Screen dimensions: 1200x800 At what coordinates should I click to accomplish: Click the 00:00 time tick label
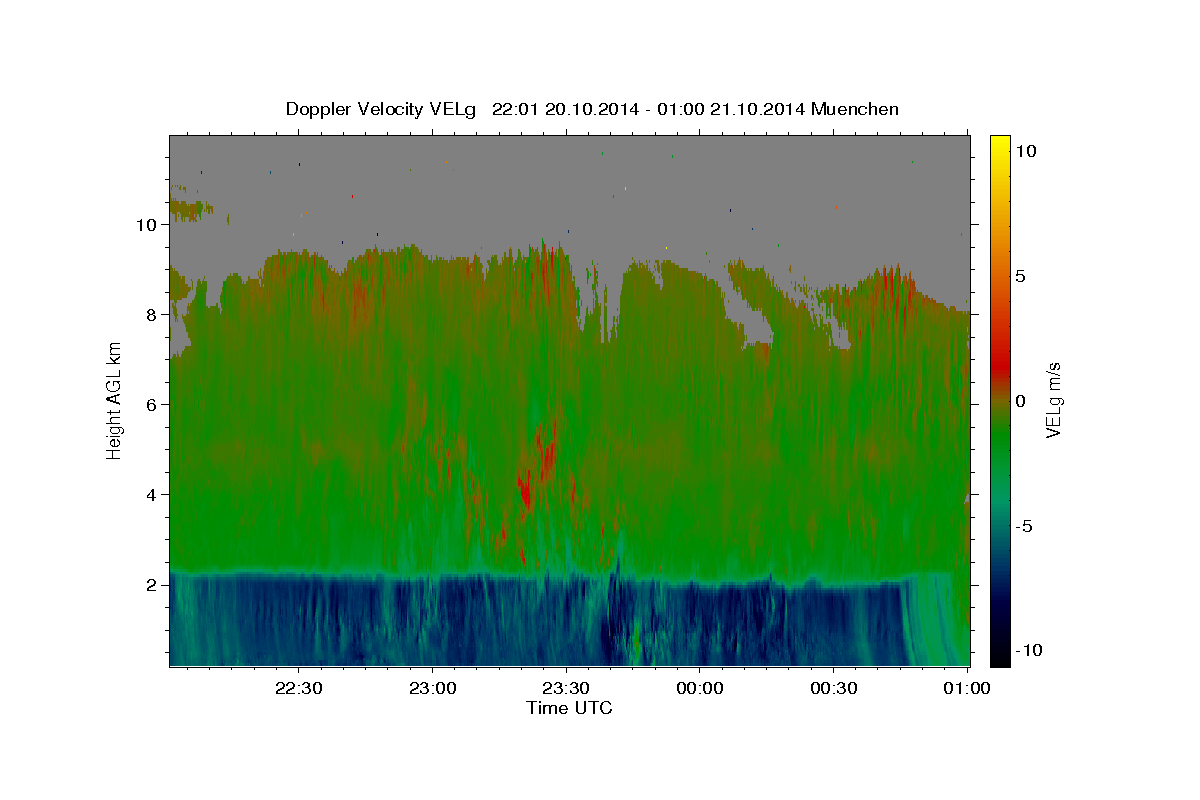700,688
